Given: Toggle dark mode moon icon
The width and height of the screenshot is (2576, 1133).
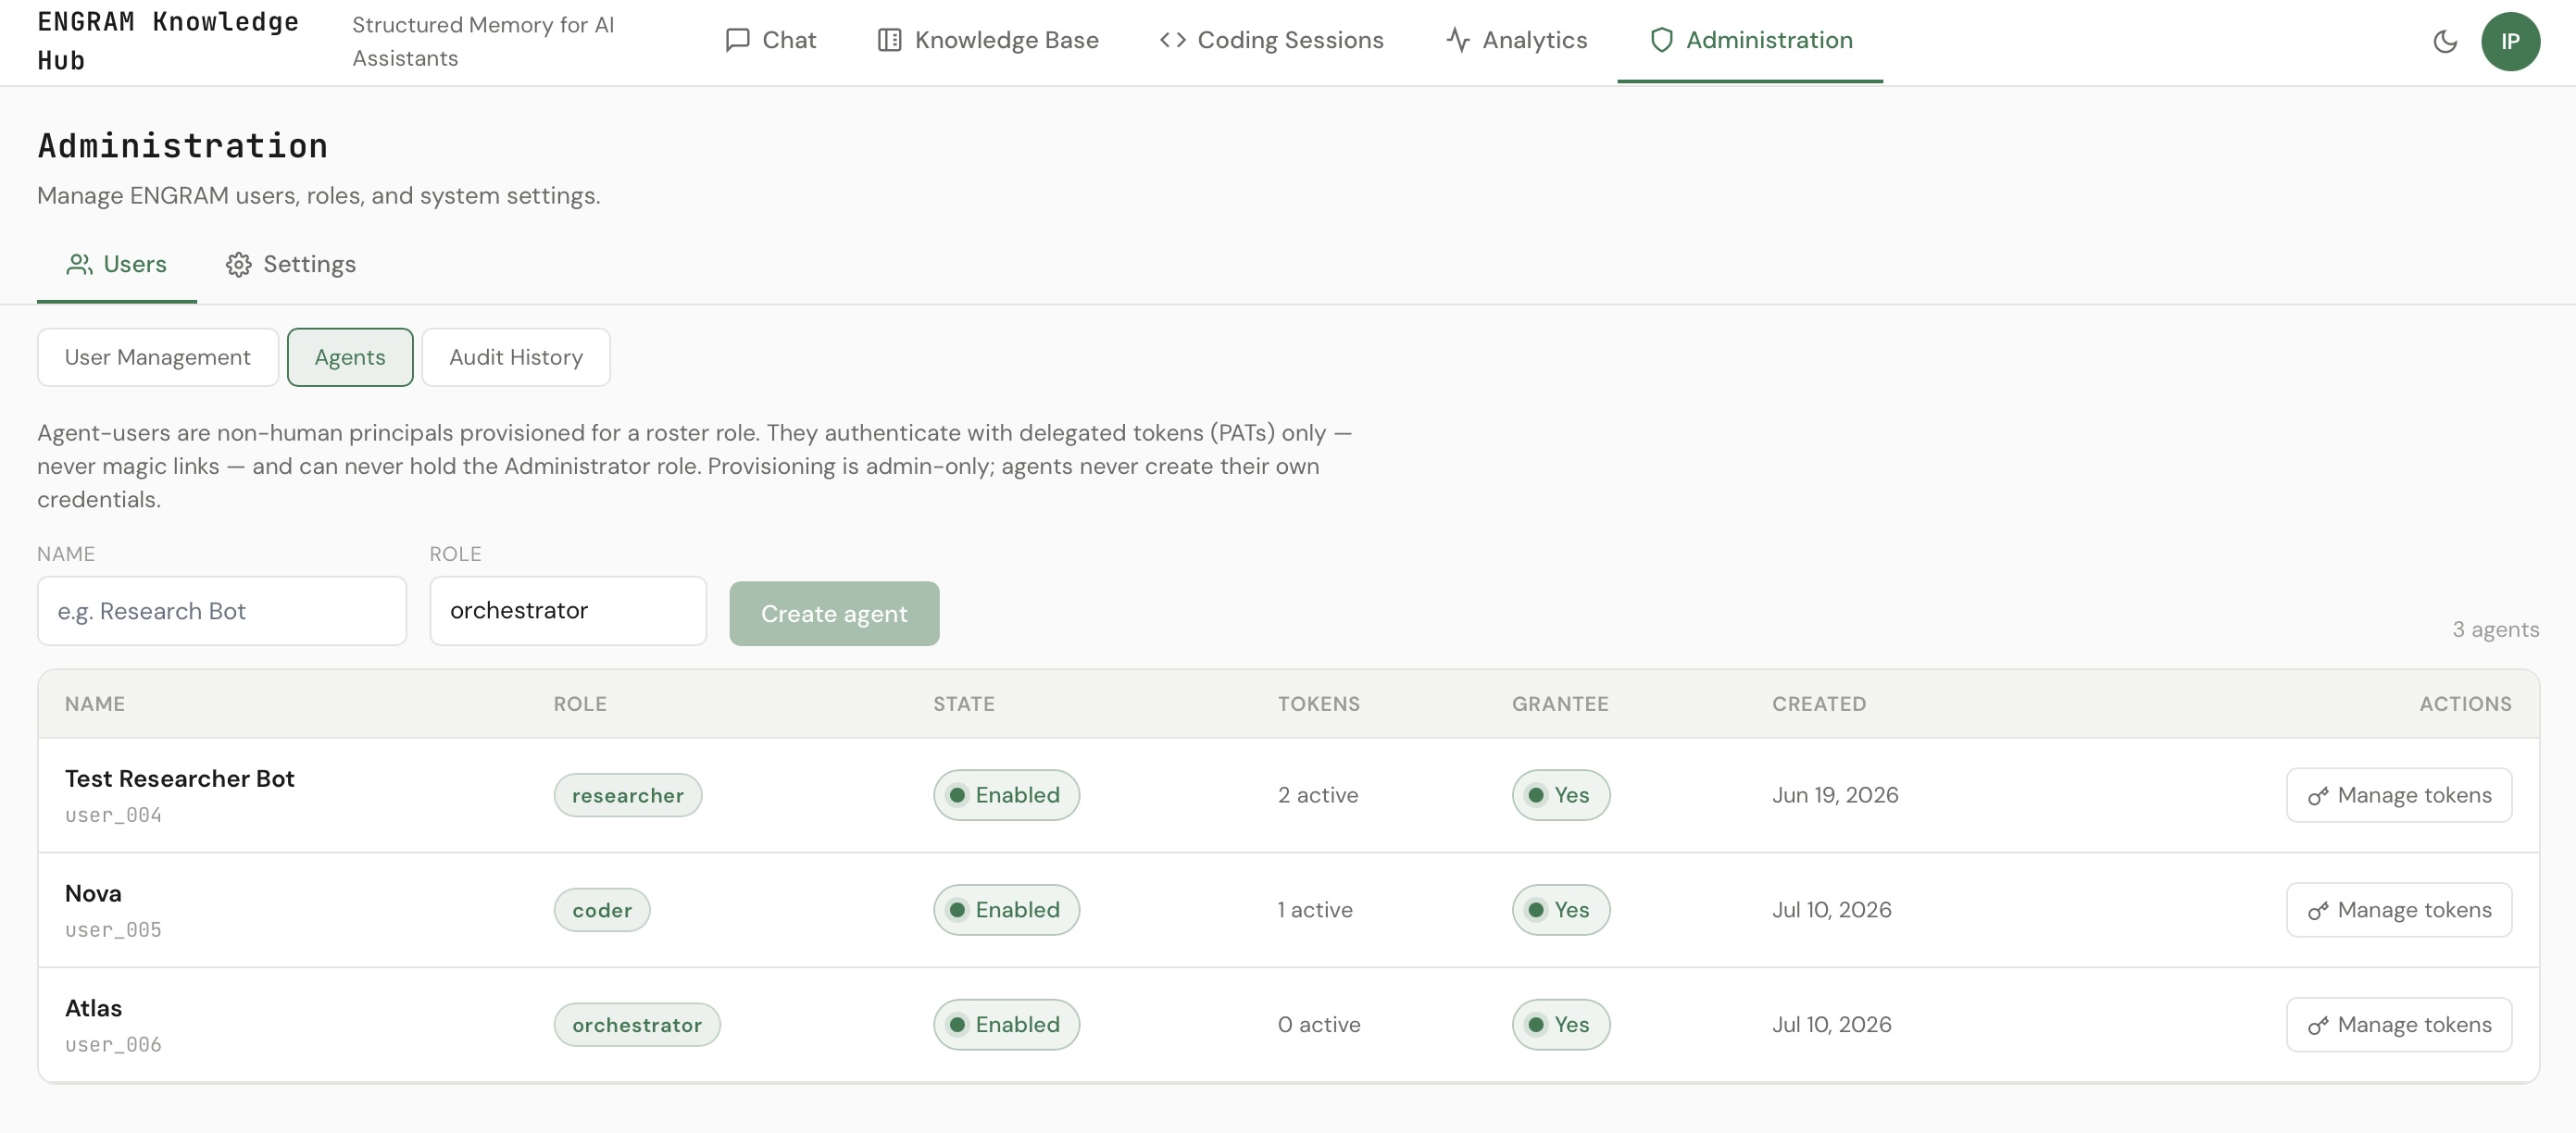Looking at the screenshot, I should click(2444, 41).
